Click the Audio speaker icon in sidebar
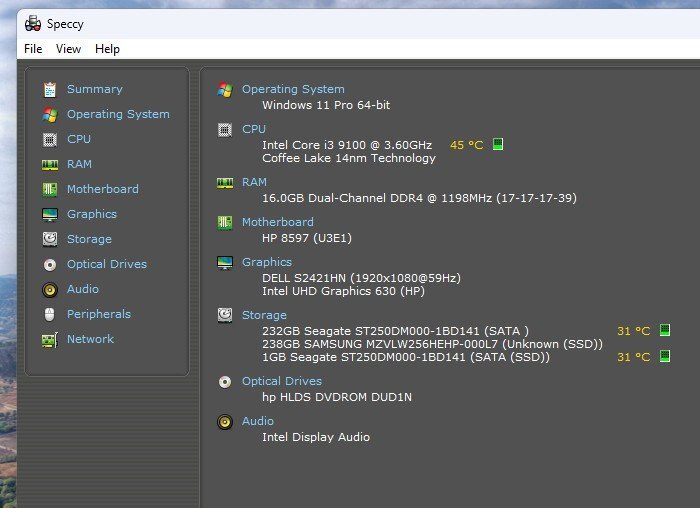The width and height of the screenshot is (700, 508). [x=50, y=290]
